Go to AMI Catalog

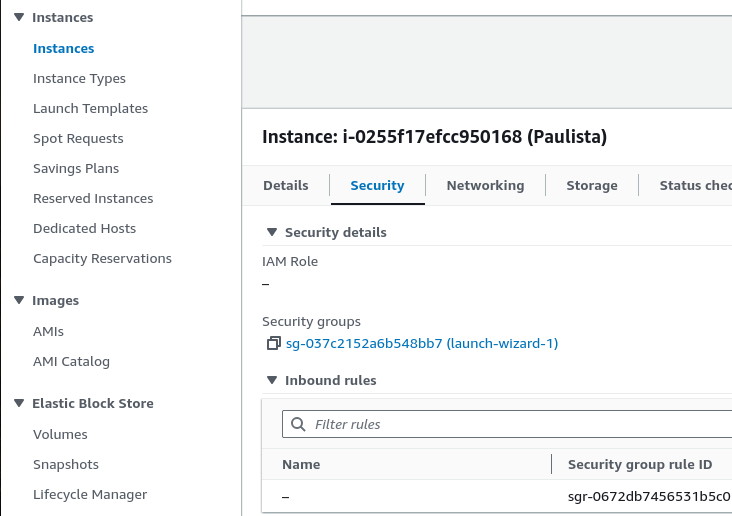[x=71, y=361]
